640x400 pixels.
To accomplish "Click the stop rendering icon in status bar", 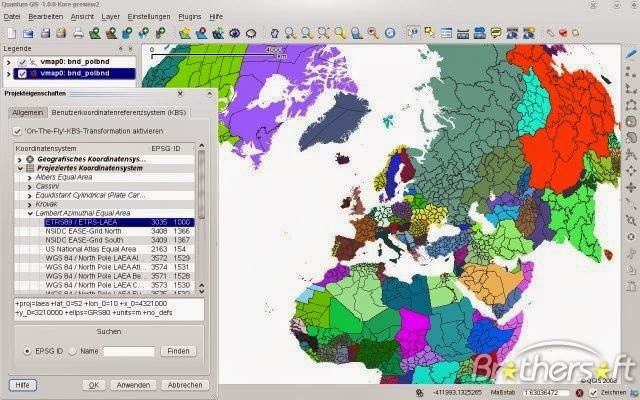I will [579, 393].
